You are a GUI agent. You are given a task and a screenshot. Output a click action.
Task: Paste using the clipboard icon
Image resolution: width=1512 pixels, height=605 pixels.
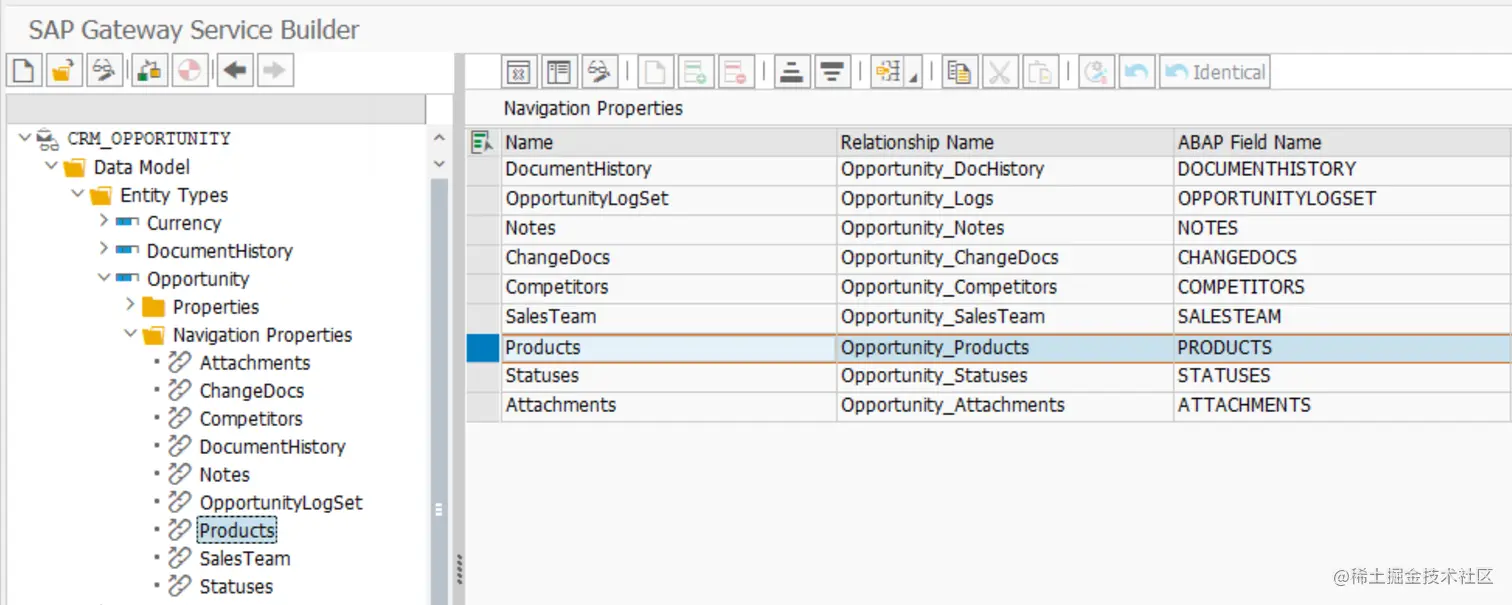tap(1040, 72)
